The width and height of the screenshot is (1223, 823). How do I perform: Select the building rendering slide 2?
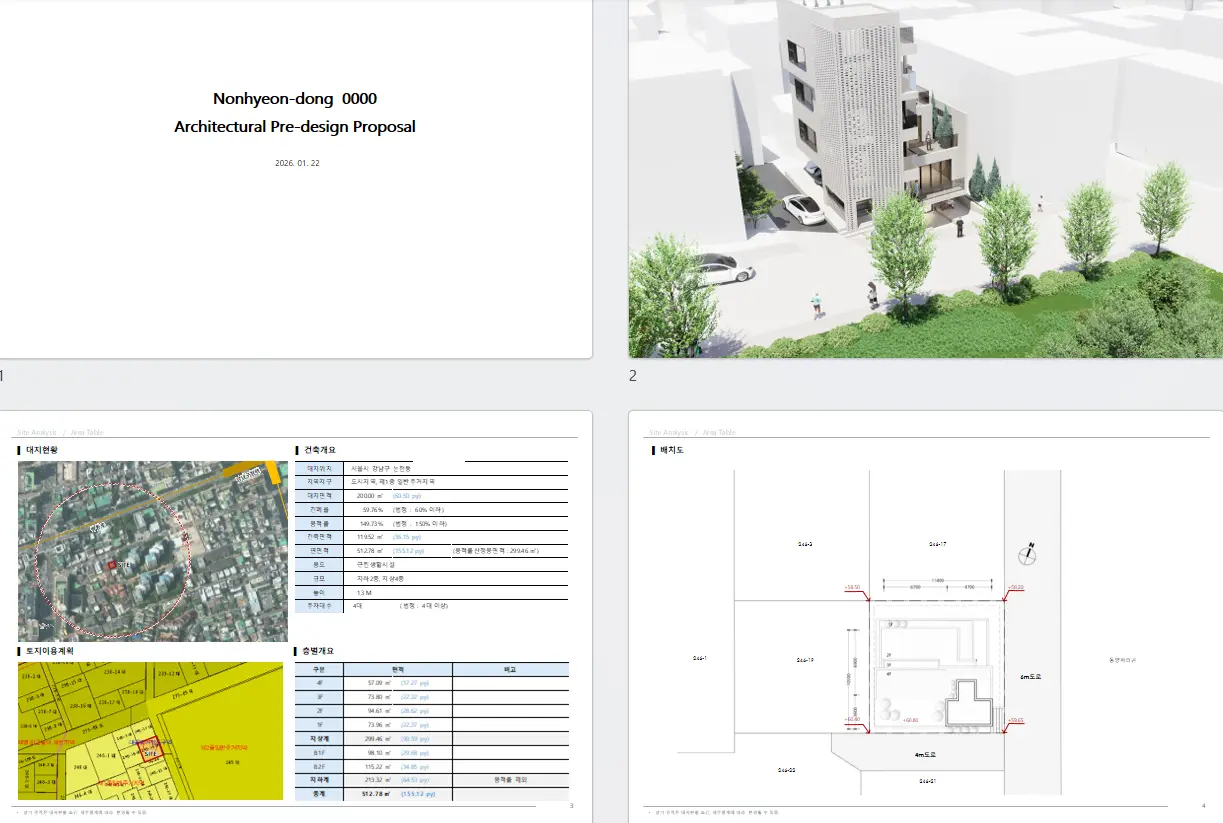[925, 178]
